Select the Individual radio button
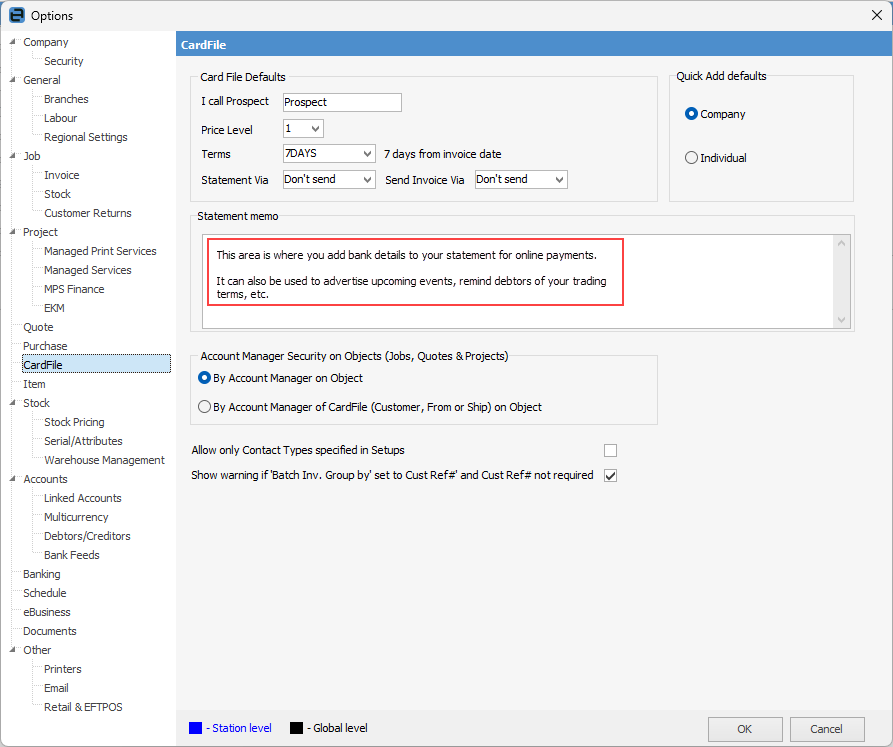The height and width of the screenshot is (747, 893). (691, 158)
